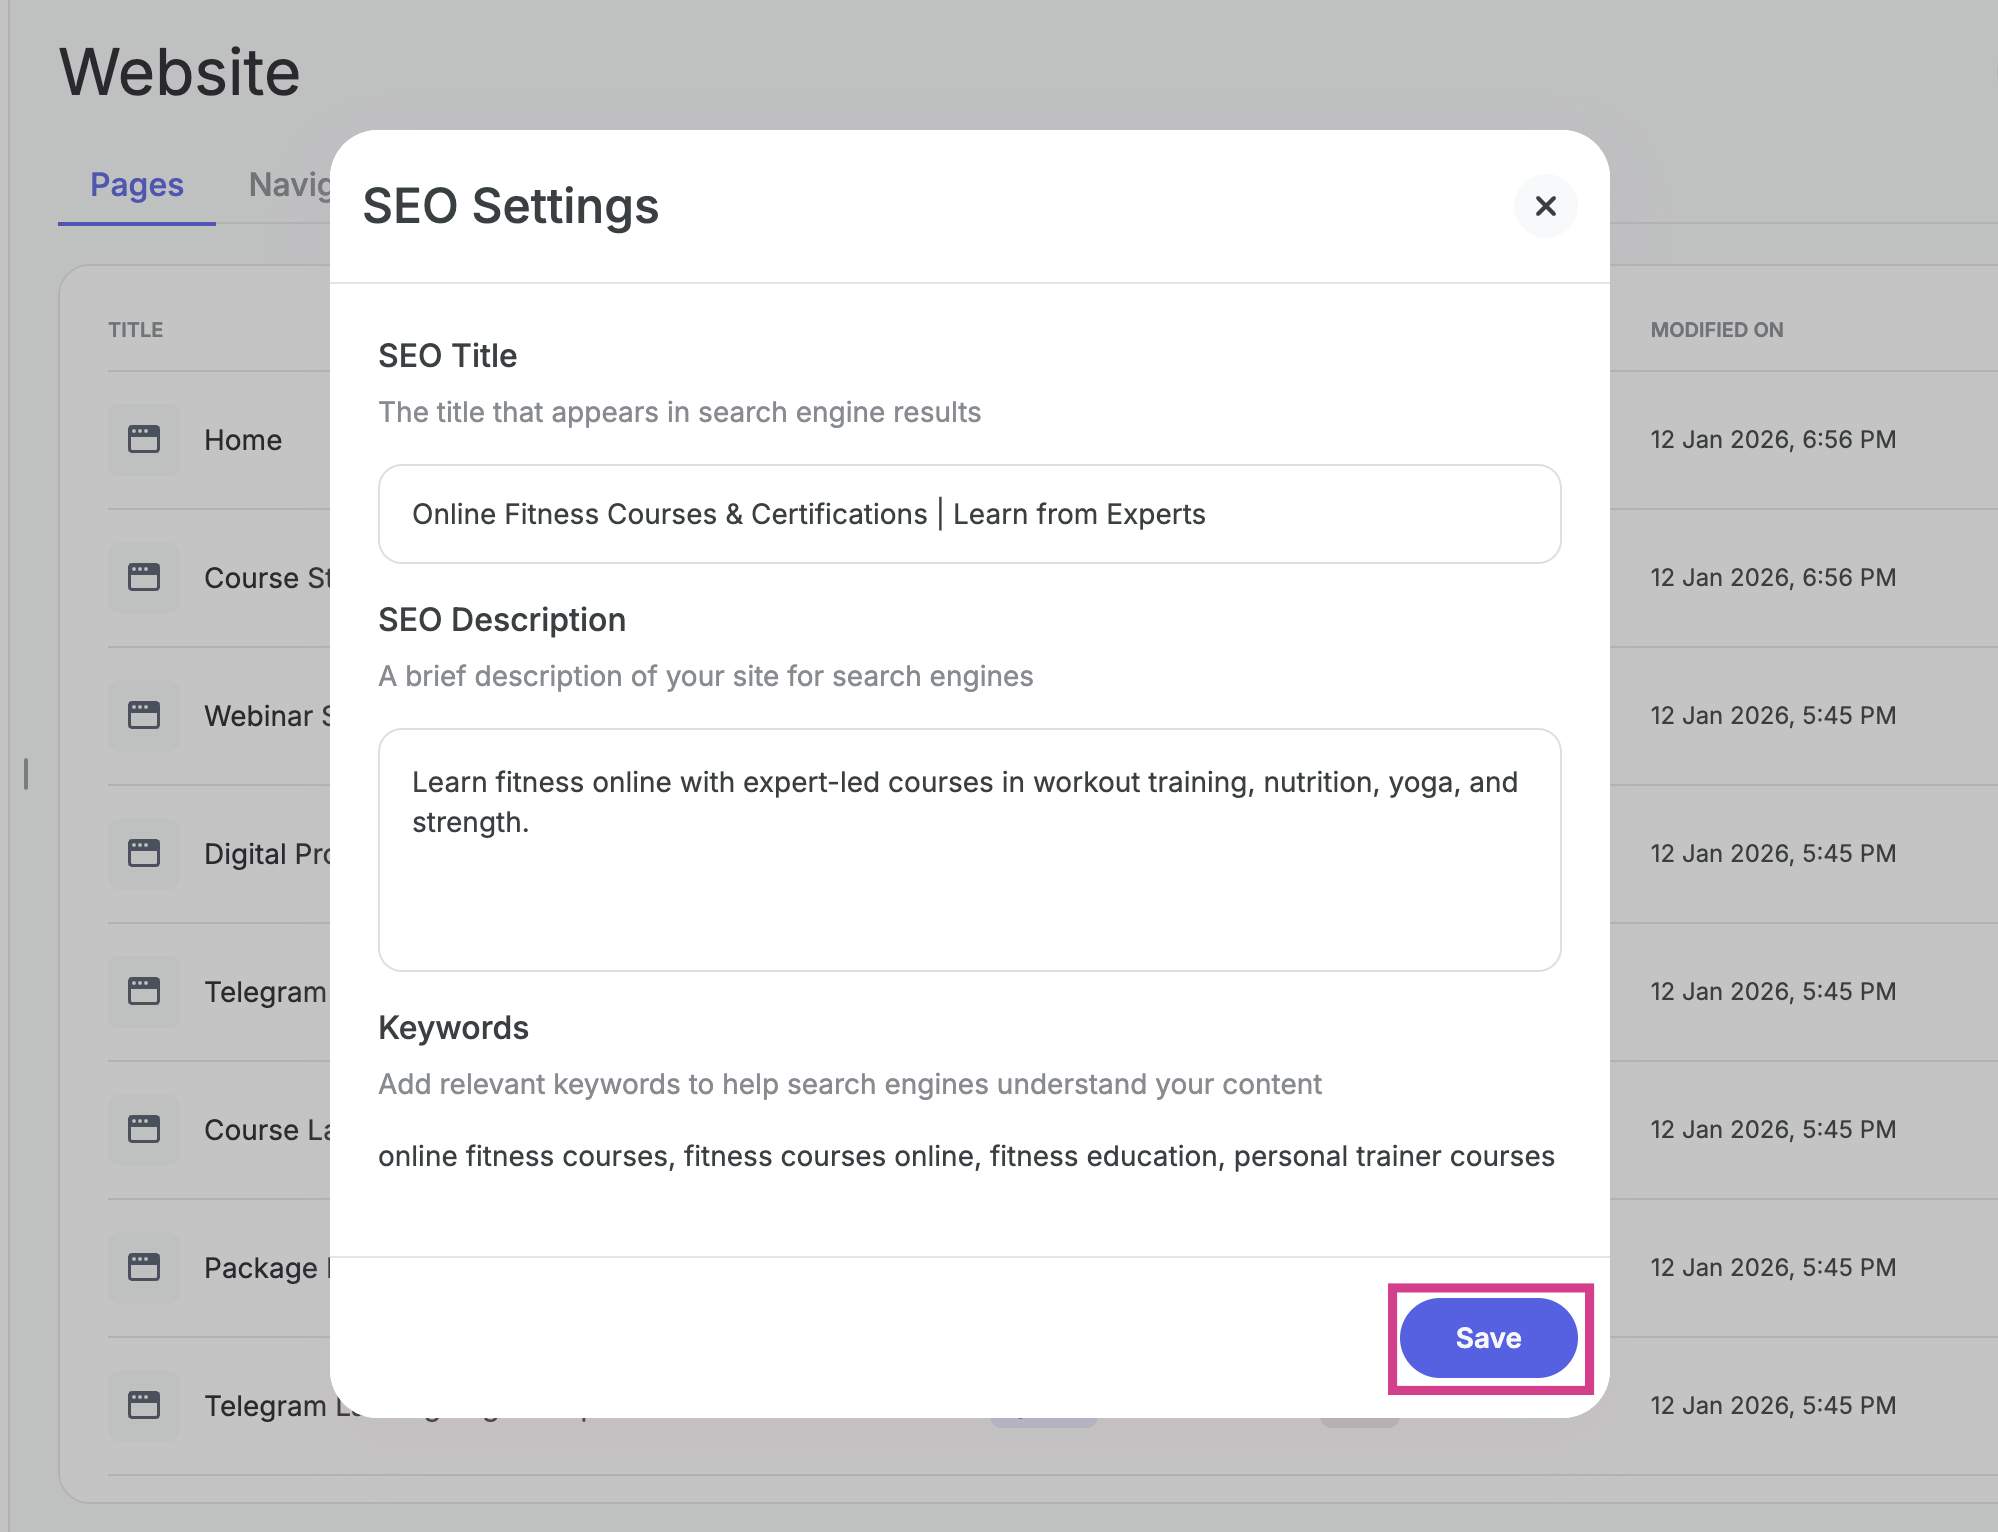Click the Course Store page icon
Viewport: 1998px width, 1532px height.
[144, 577]
